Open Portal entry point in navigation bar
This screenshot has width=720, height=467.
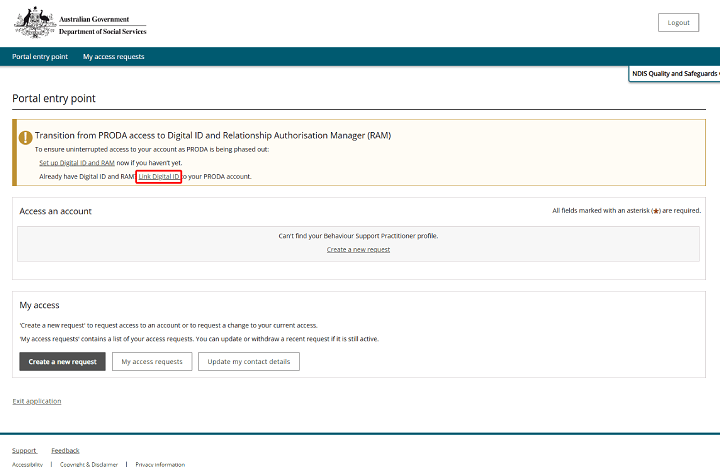[x=40, y=57]
